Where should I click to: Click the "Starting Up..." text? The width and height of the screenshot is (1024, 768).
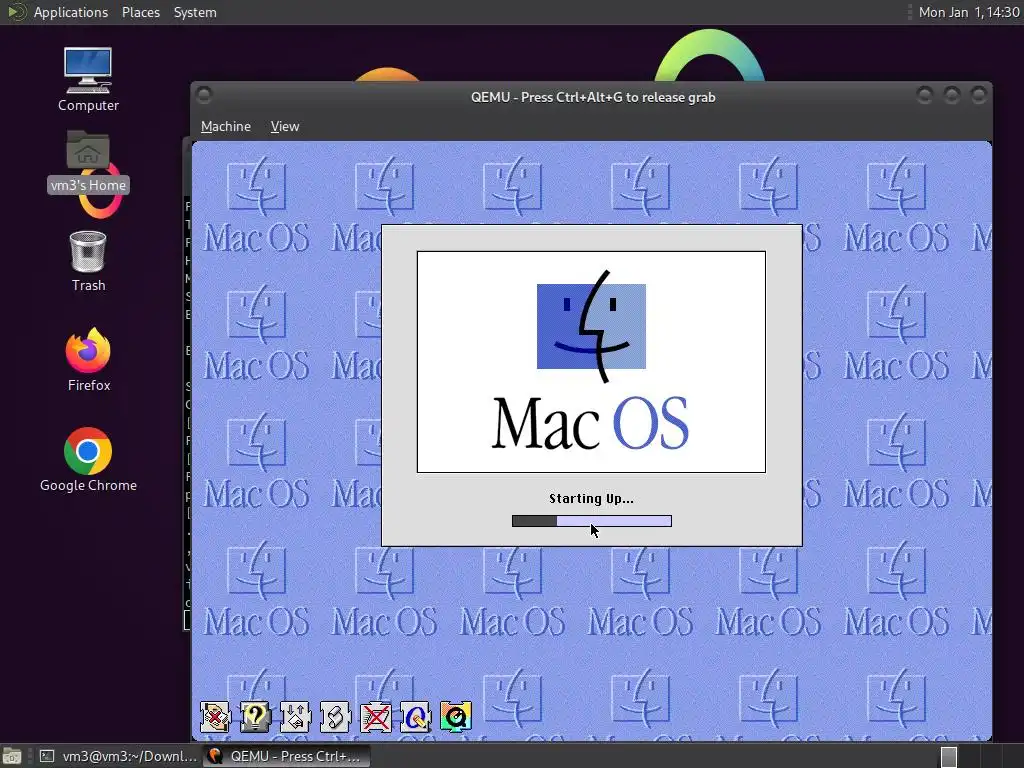[x=591, y=499]
